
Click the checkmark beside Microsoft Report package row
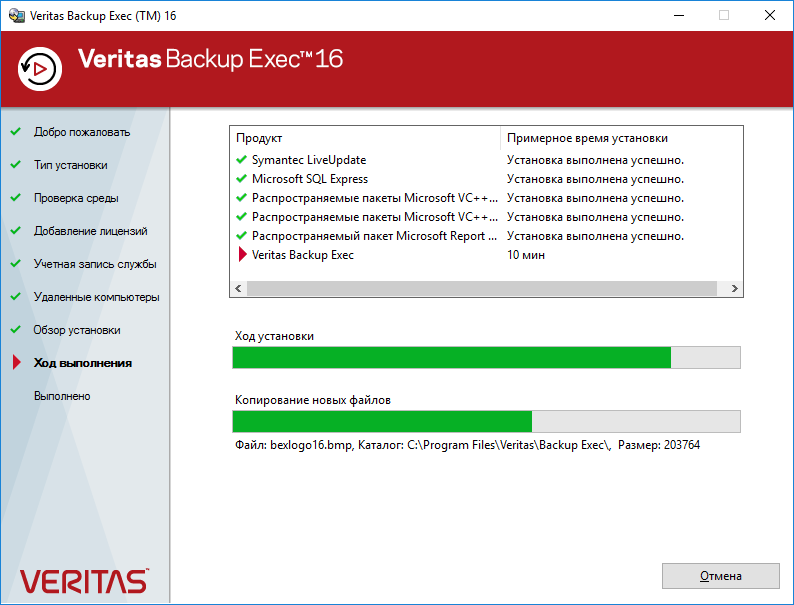click(x=242, y=236)
